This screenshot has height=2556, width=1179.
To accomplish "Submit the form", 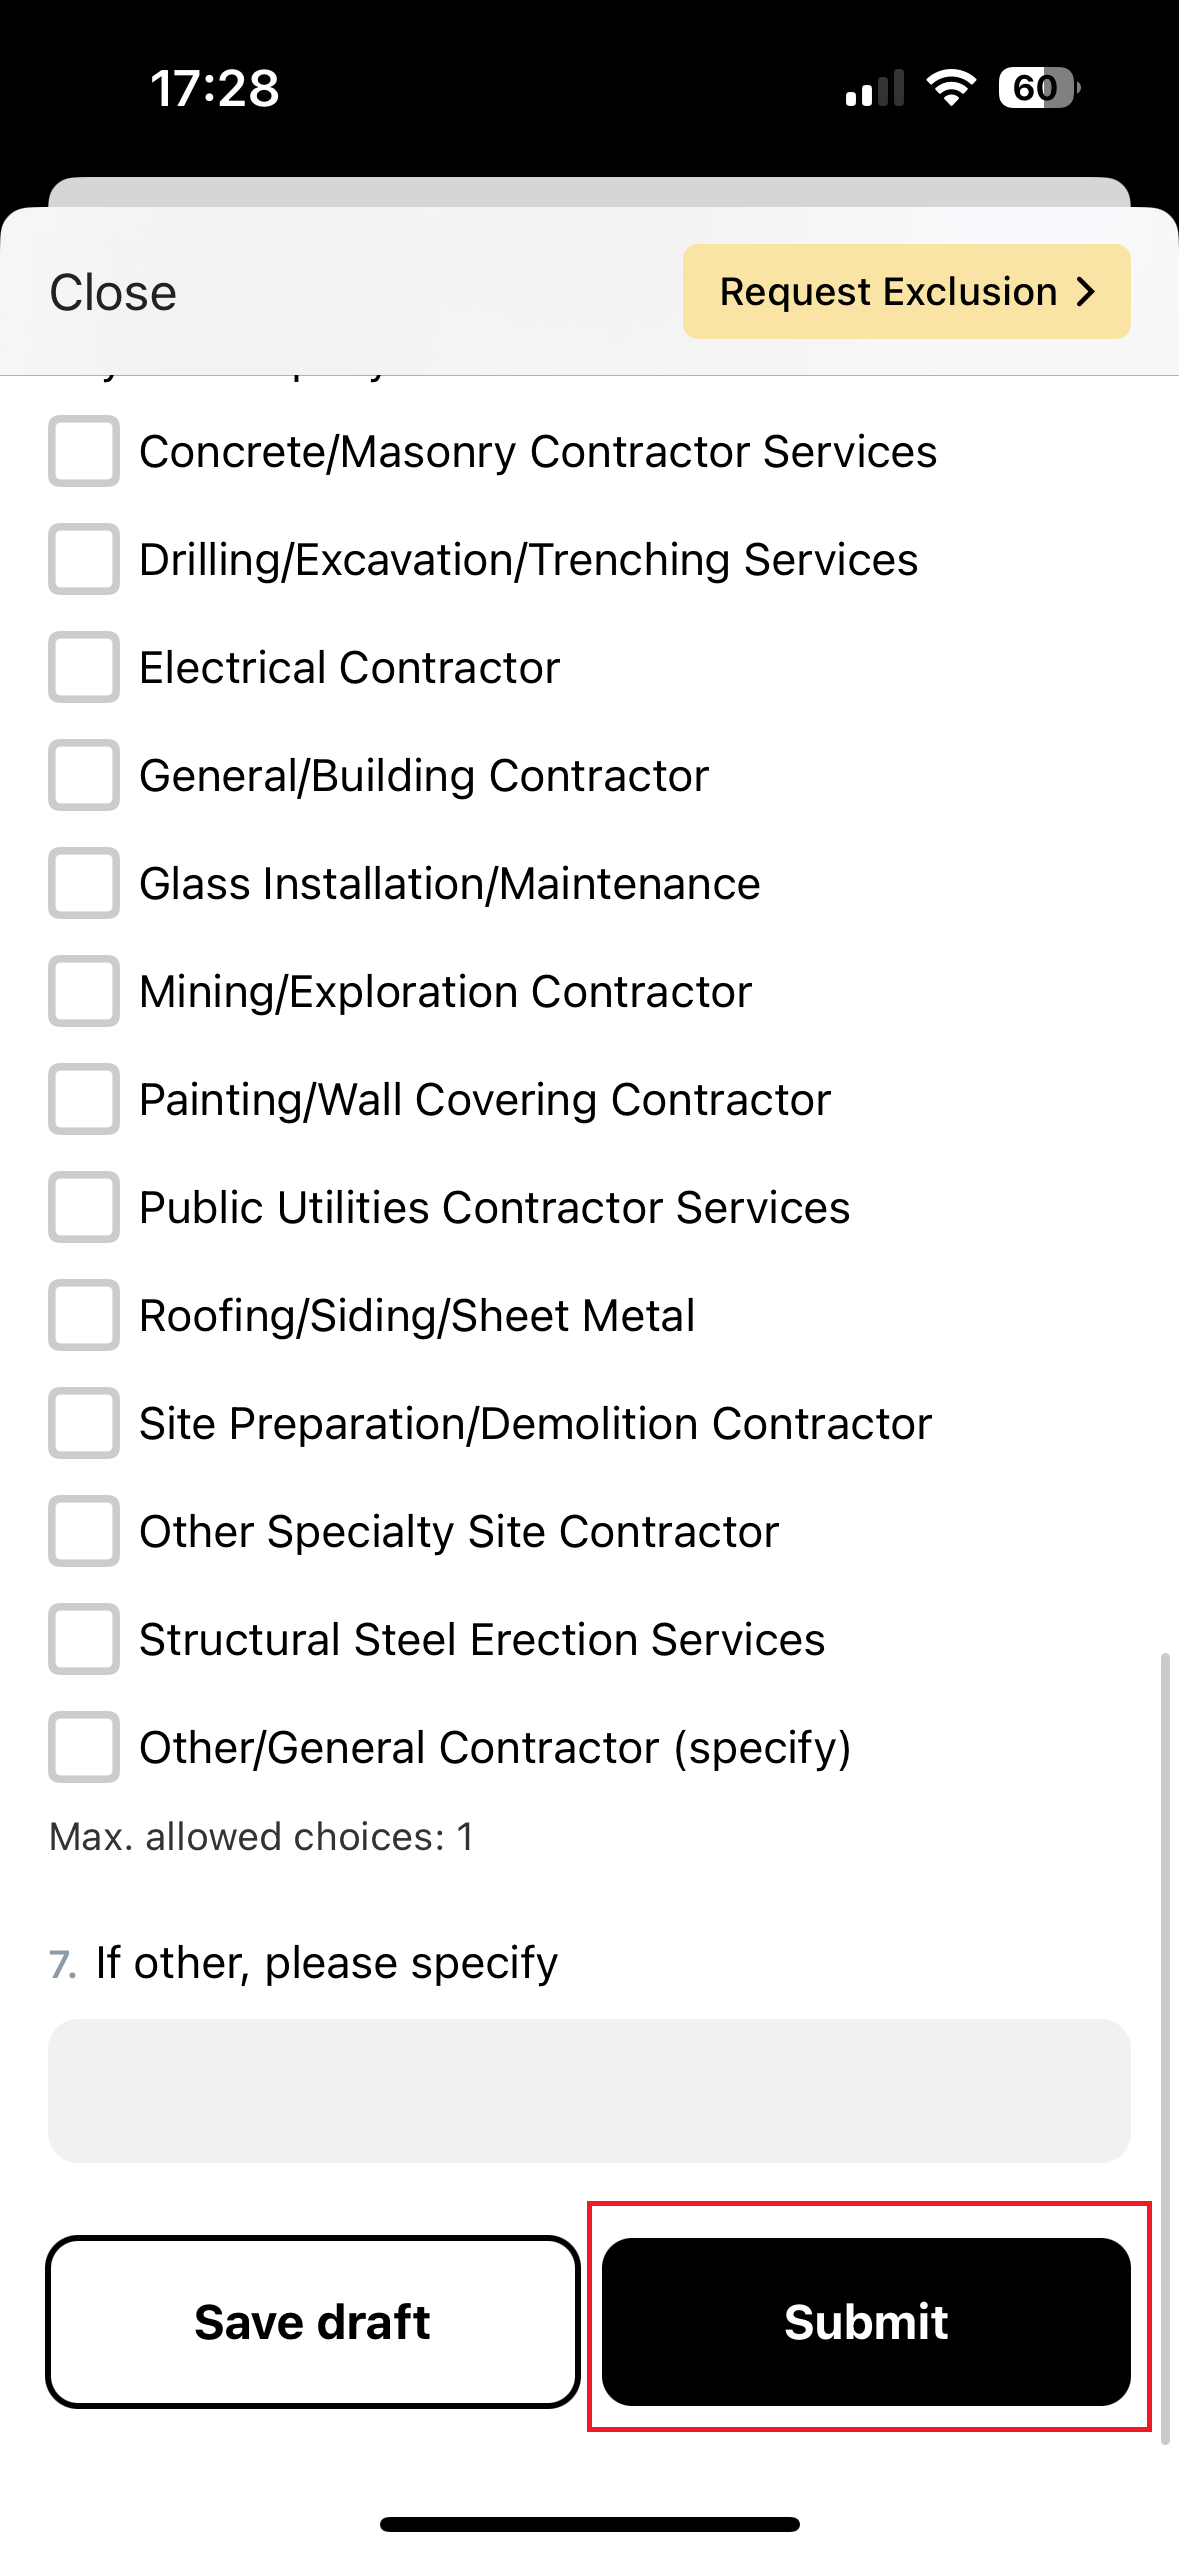I will coord(866,2321).
